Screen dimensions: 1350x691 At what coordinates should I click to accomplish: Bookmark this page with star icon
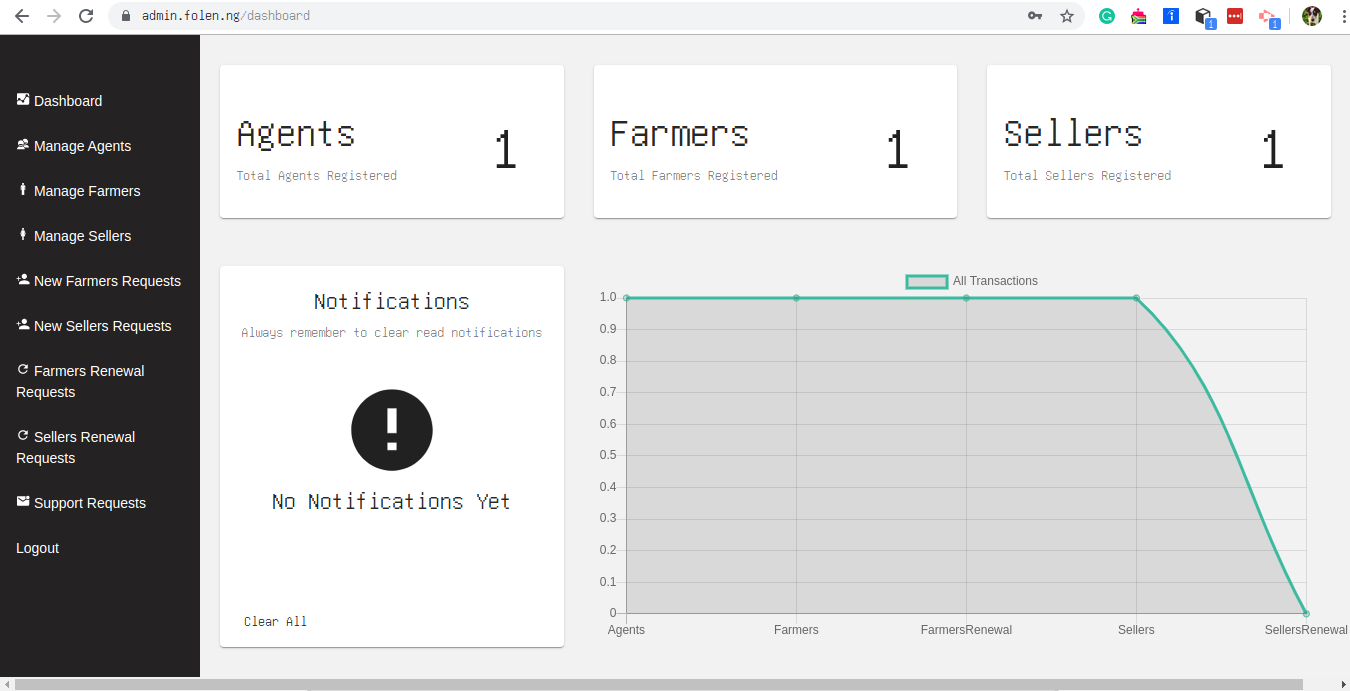1067,16
